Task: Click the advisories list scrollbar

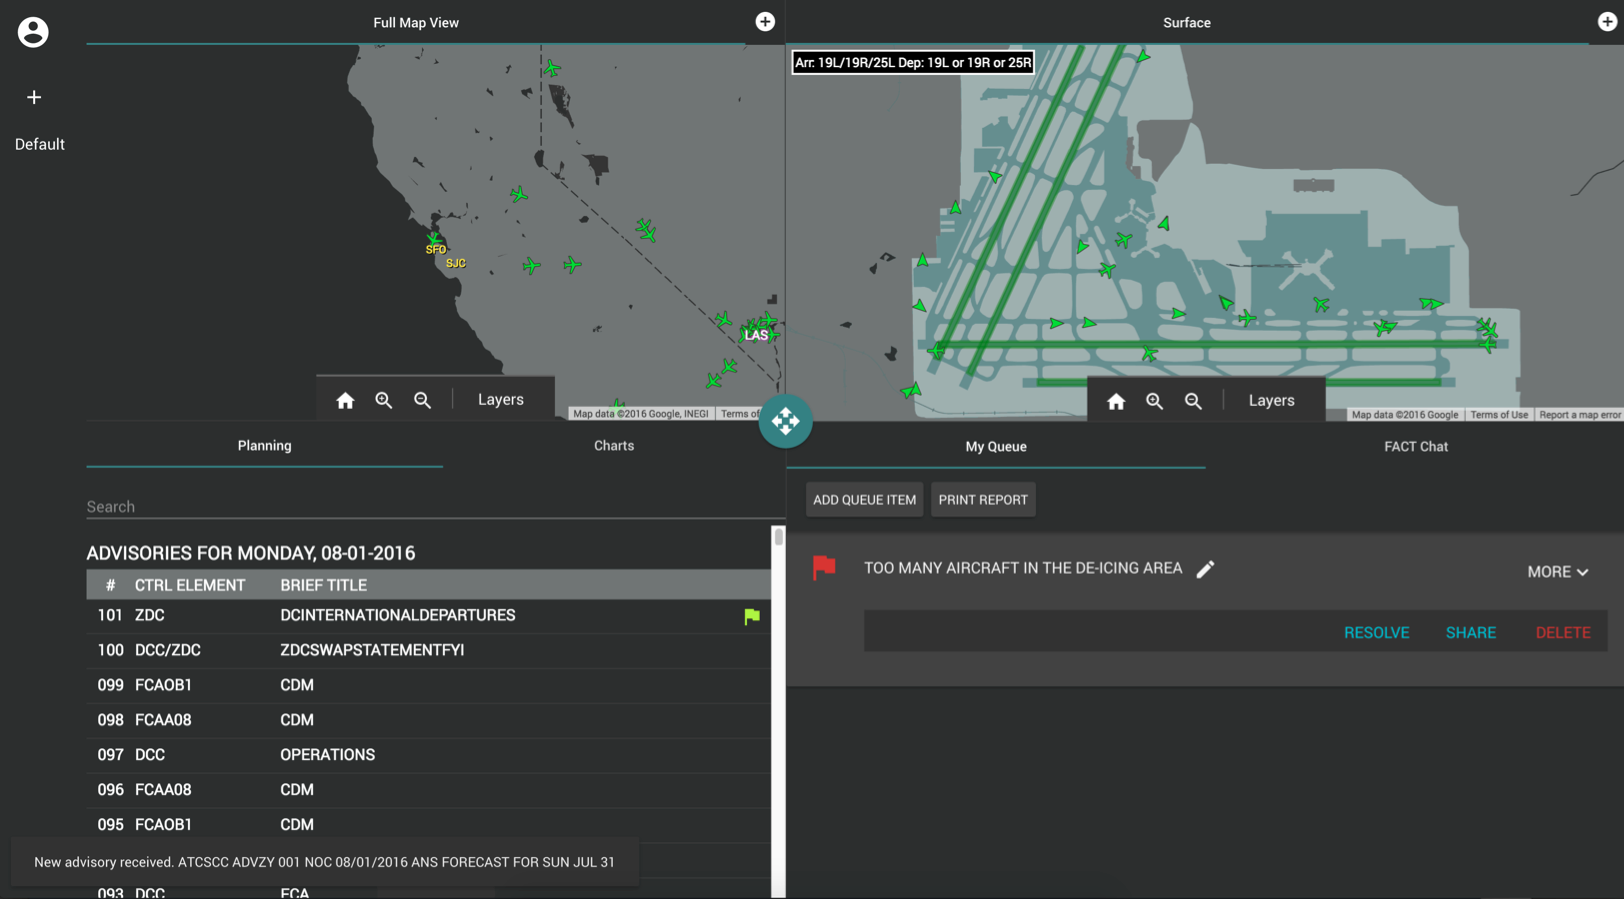Action: (778, 537)
